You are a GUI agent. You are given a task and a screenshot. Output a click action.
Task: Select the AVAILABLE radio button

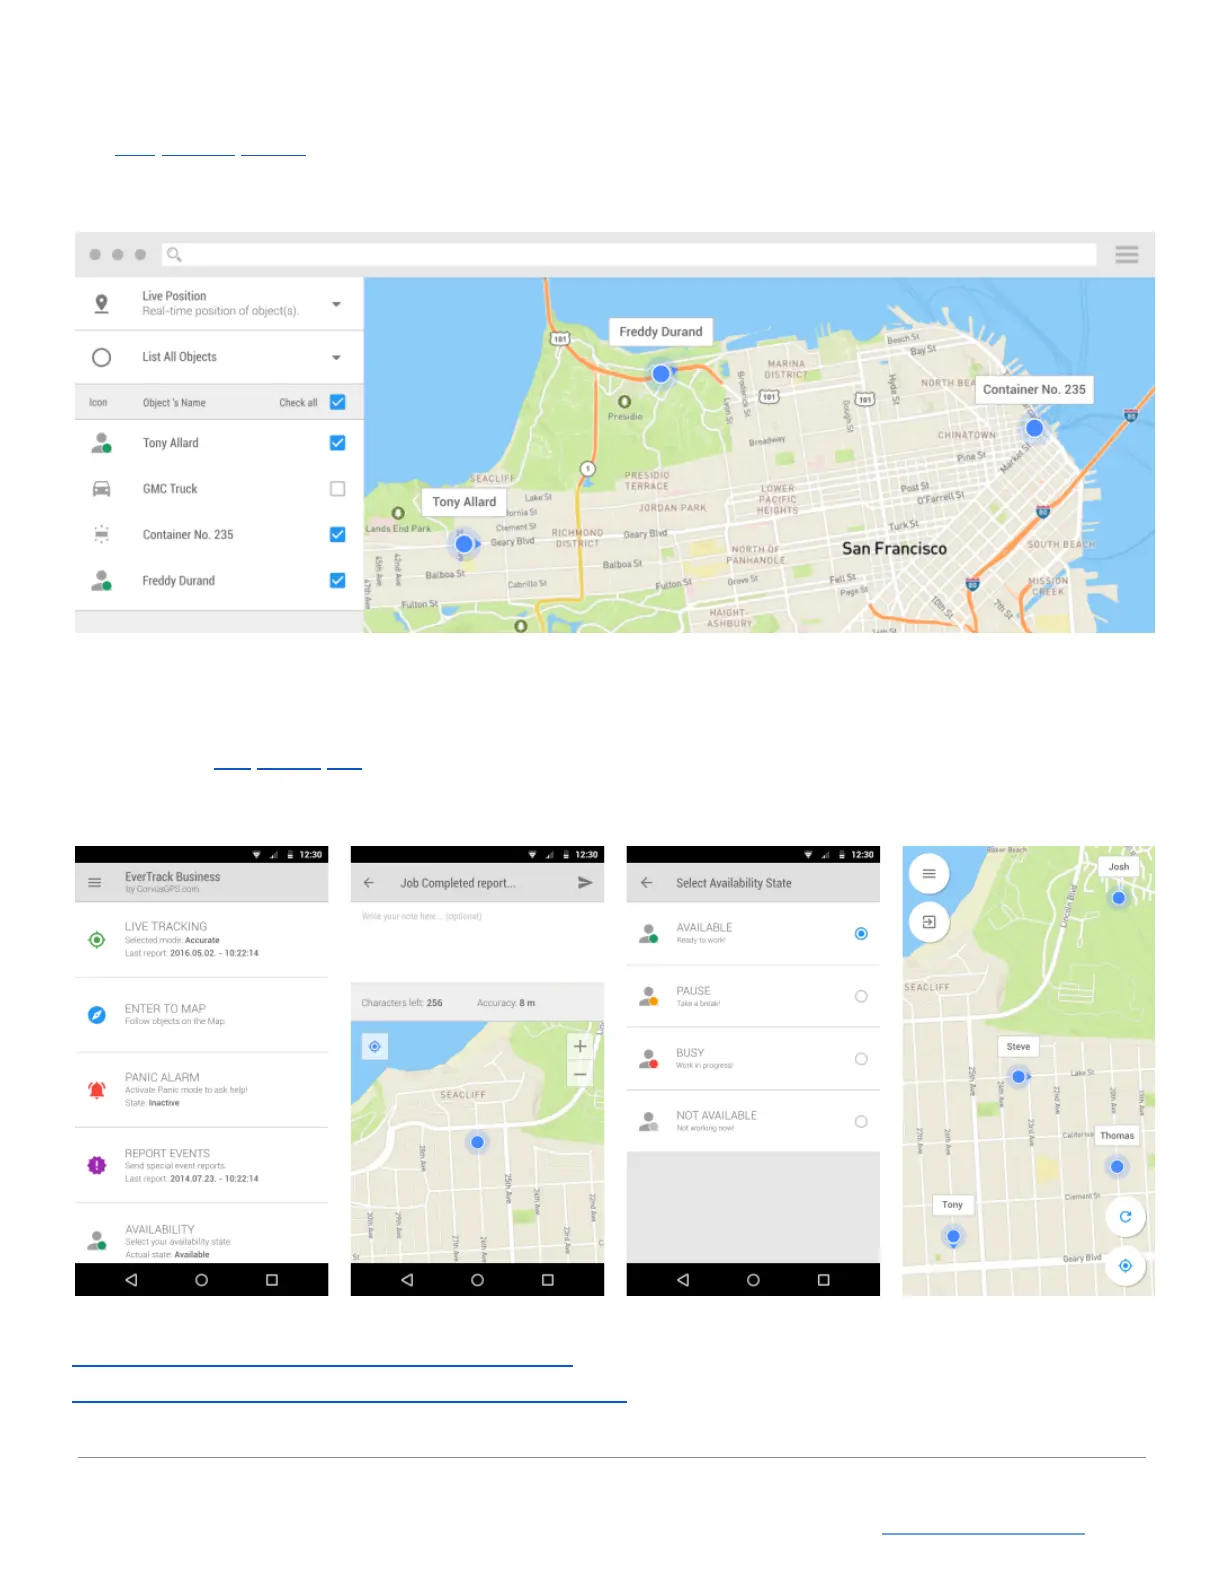pyautogui.click(x=861, y=933)
